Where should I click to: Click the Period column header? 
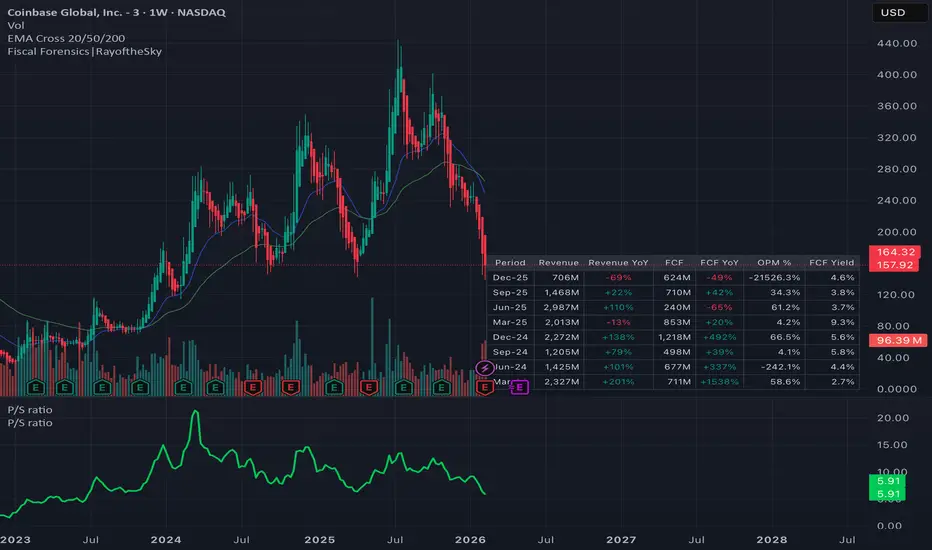(x=510, y=263)
